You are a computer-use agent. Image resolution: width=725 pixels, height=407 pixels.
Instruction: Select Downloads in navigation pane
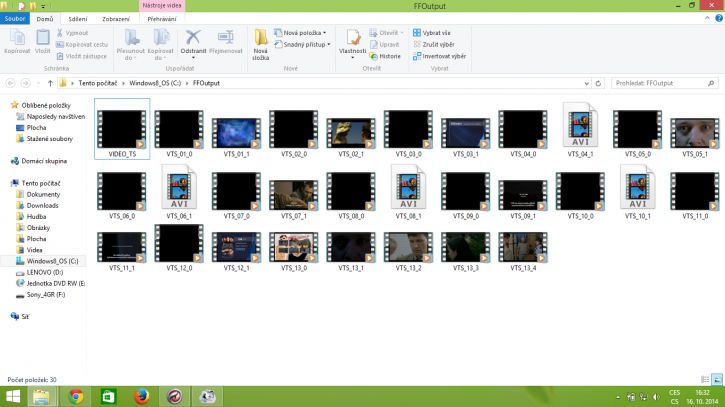pyautogui.click(x=42, y=205)
